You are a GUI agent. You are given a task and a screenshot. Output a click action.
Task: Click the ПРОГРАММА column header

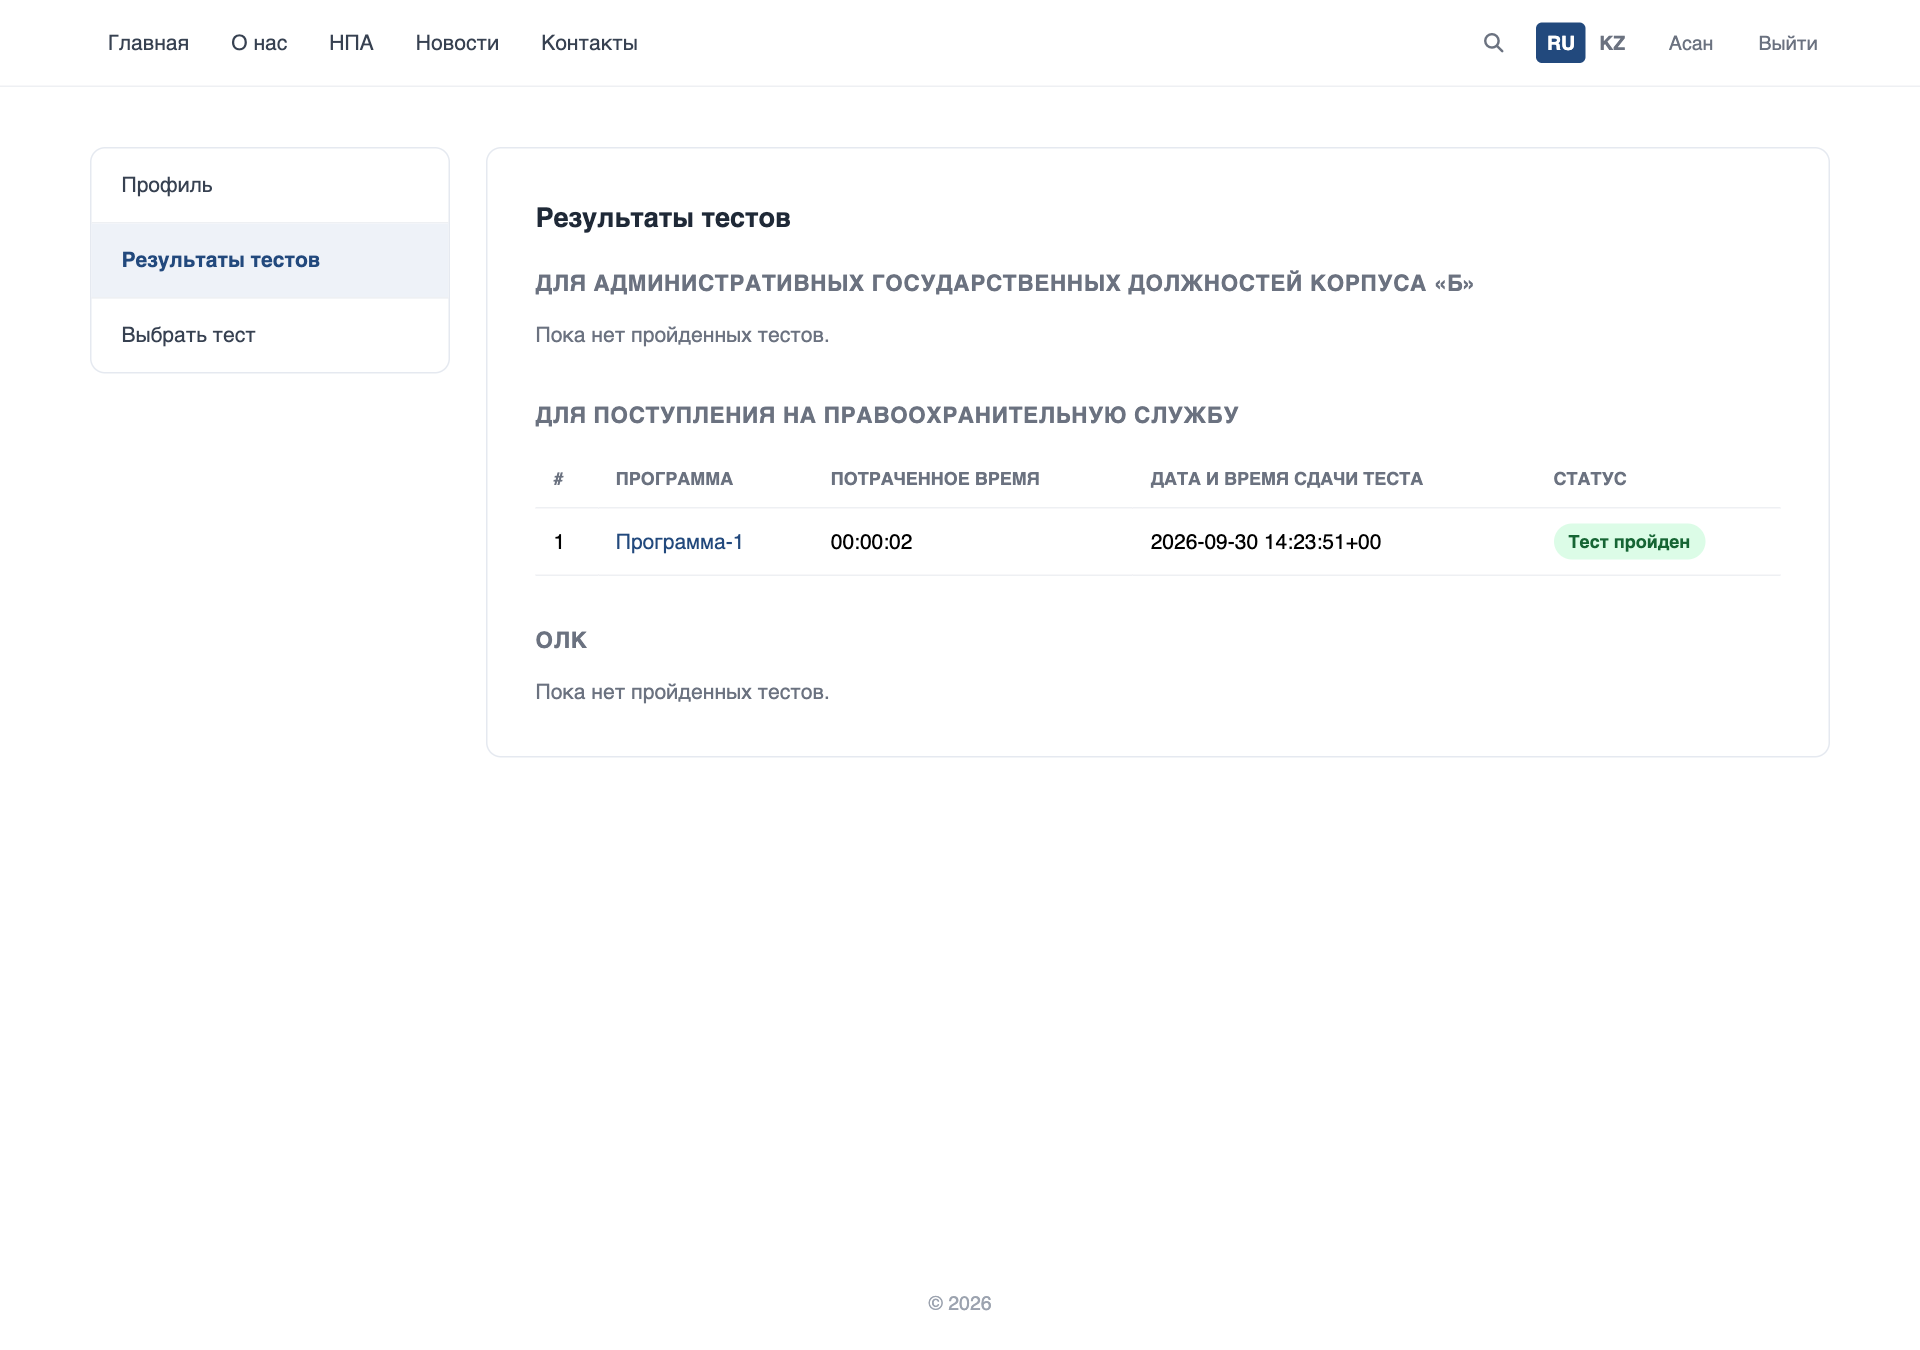(674, 479)
